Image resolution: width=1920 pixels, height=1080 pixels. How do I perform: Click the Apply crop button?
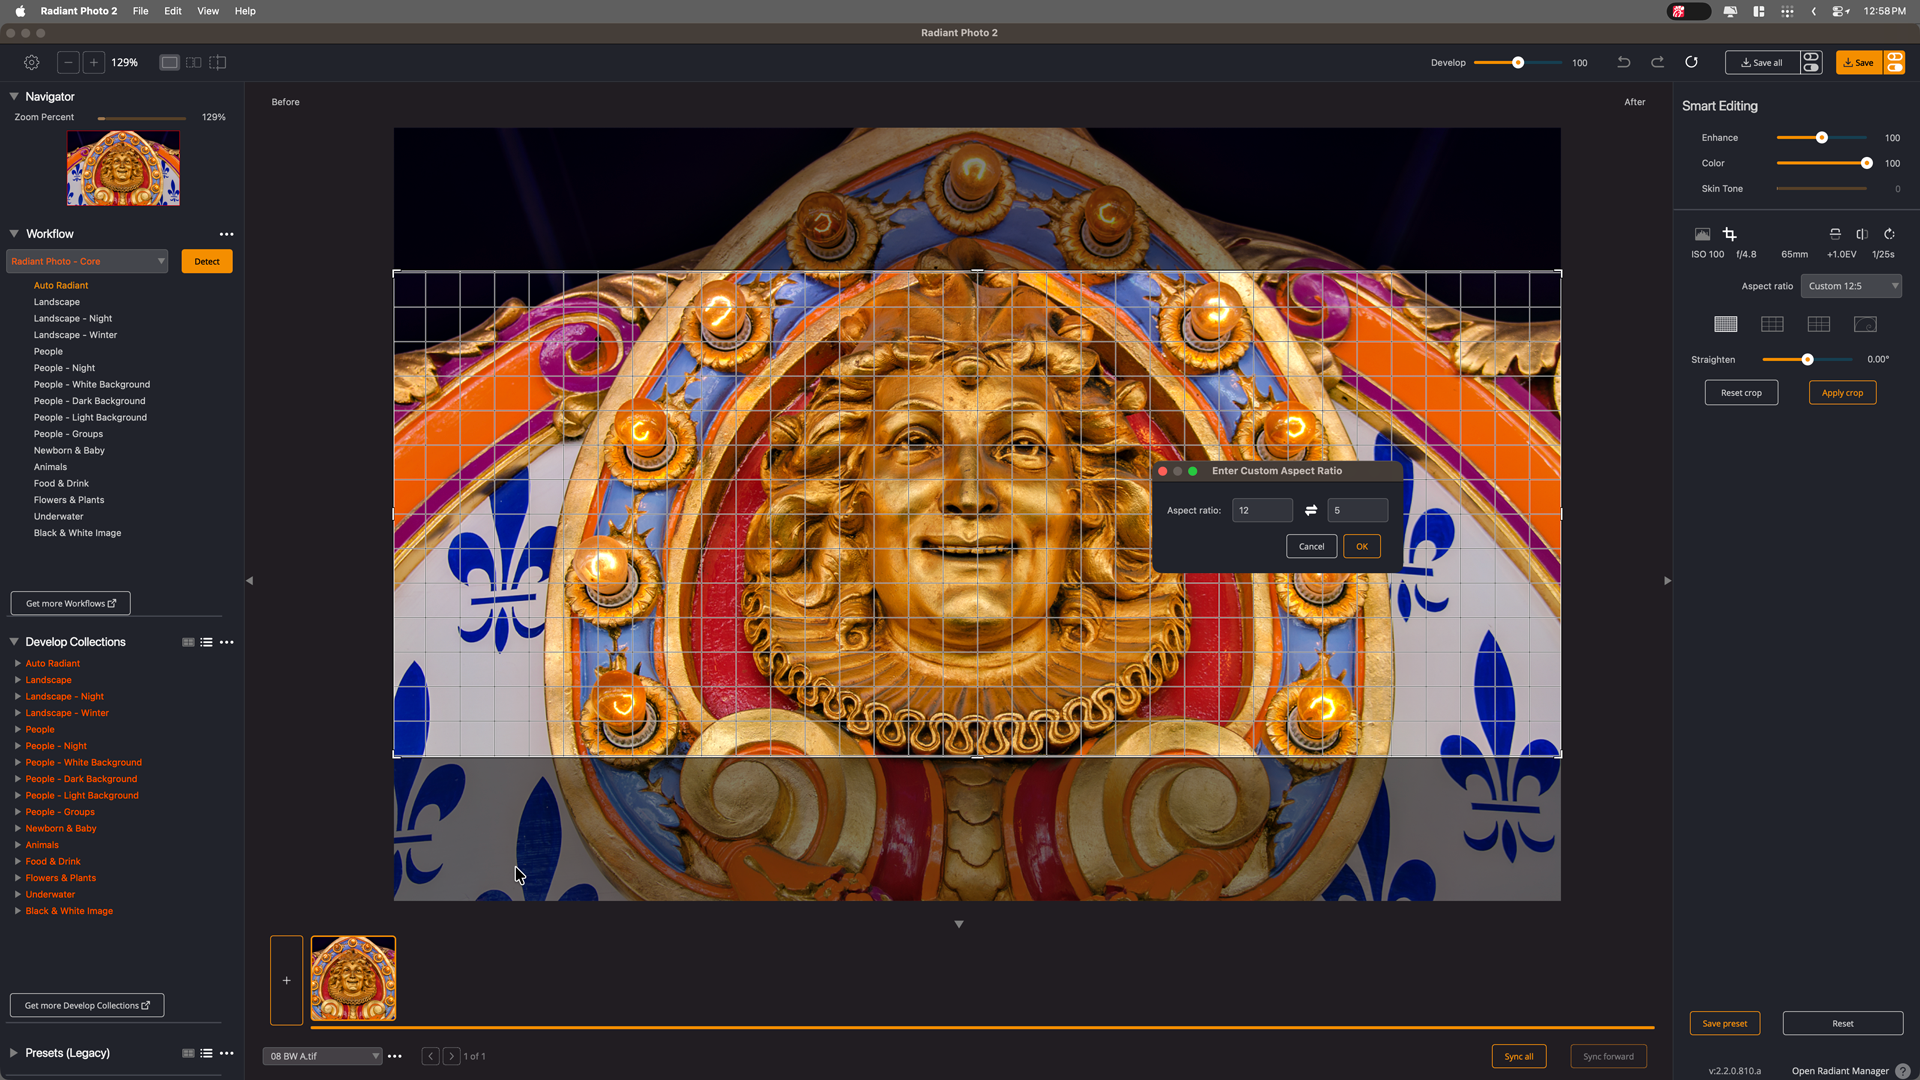[x=1842, y=393]
